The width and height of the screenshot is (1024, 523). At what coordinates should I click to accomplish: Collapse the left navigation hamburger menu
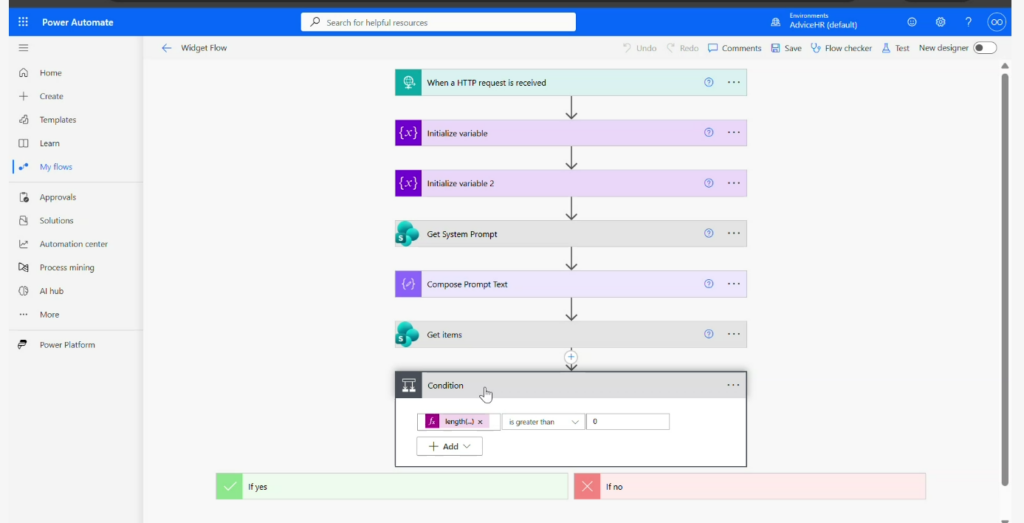pyautogui.click(x=24, y=48)
